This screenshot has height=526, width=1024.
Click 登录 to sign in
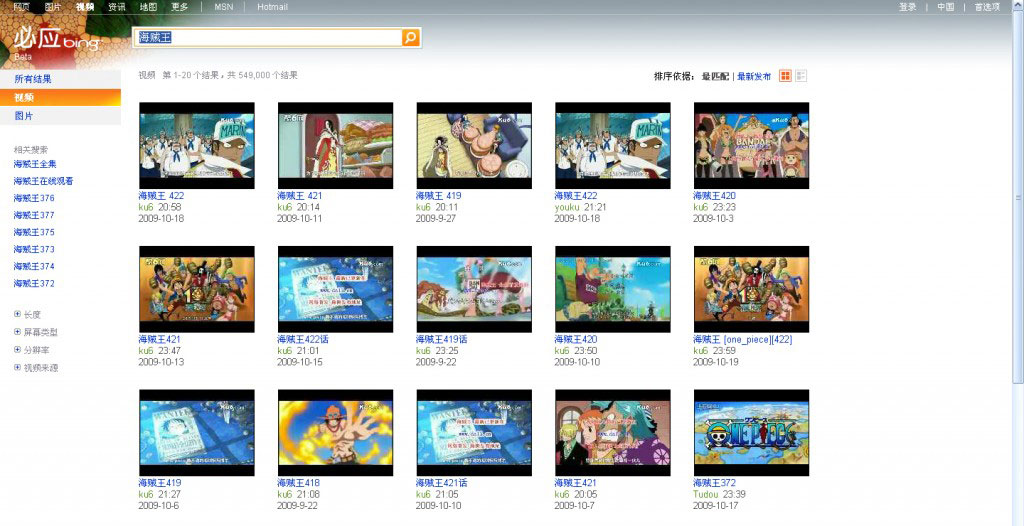tap(908, 7)
